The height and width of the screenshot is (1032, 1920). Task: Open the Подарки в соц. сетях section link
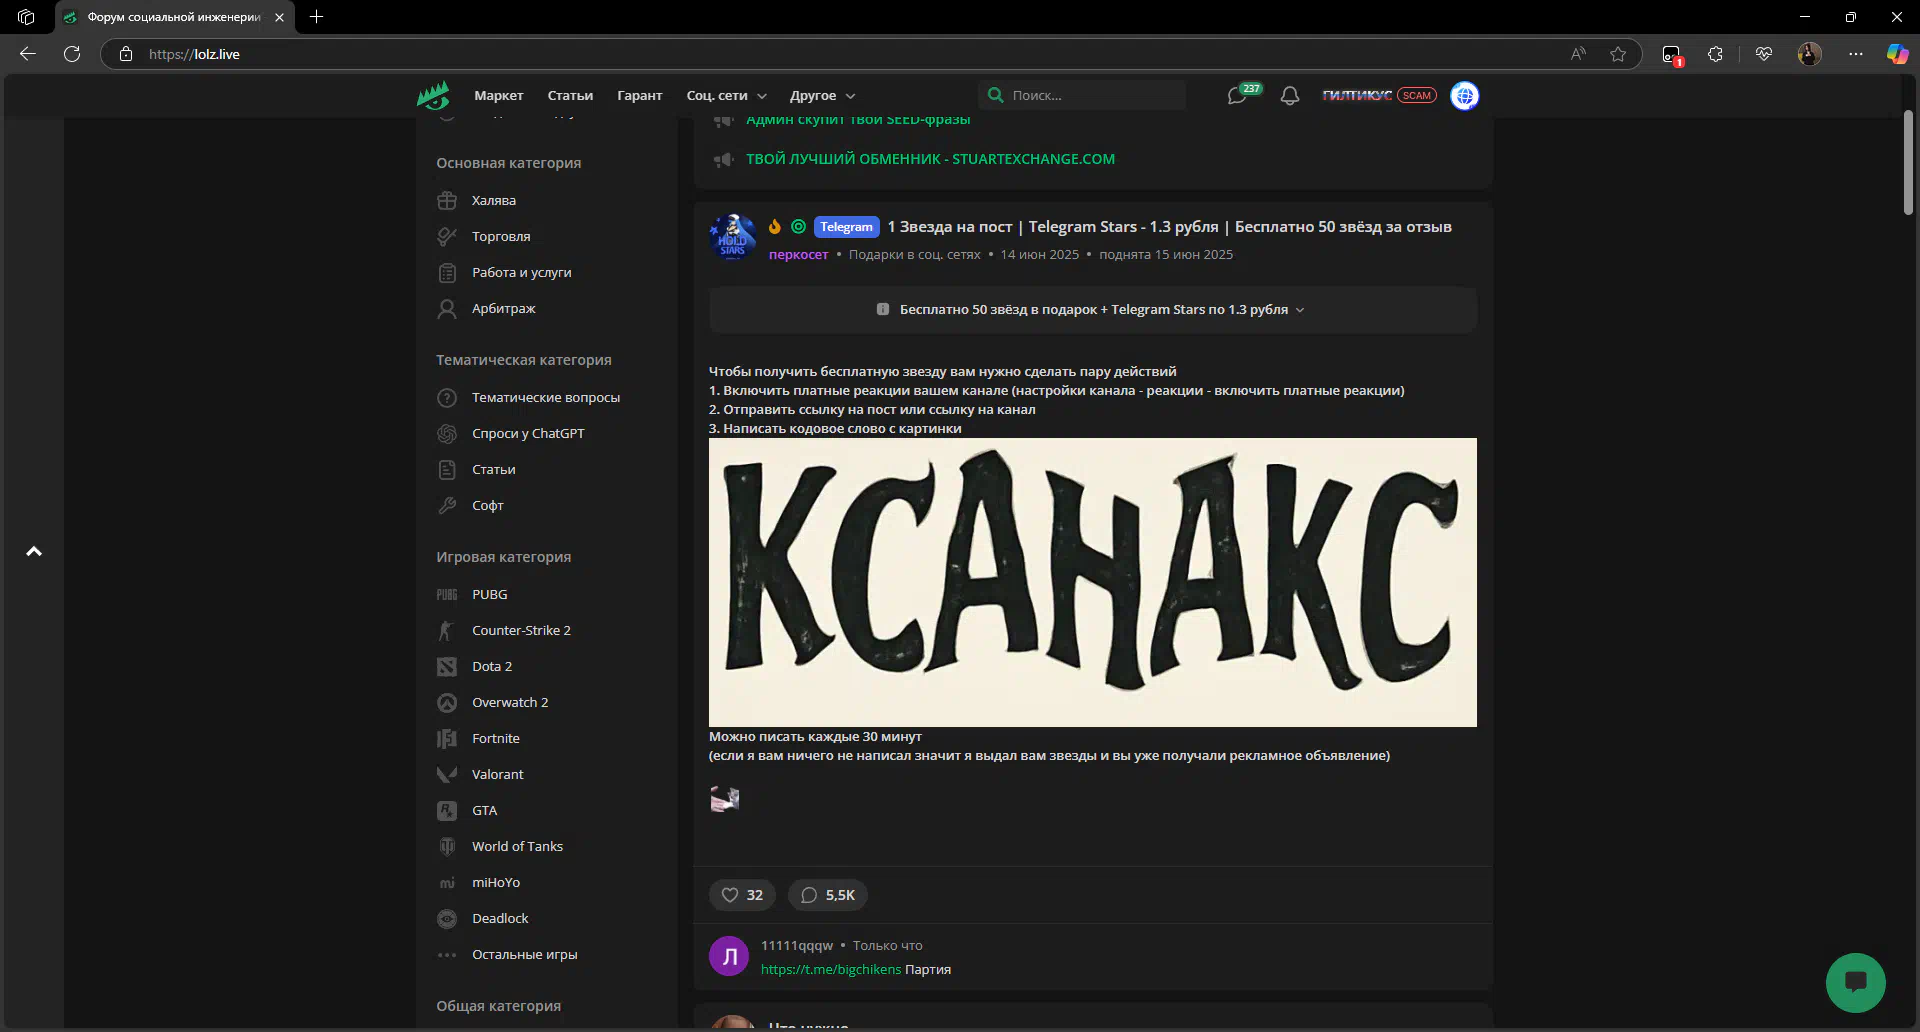(915, 255)
